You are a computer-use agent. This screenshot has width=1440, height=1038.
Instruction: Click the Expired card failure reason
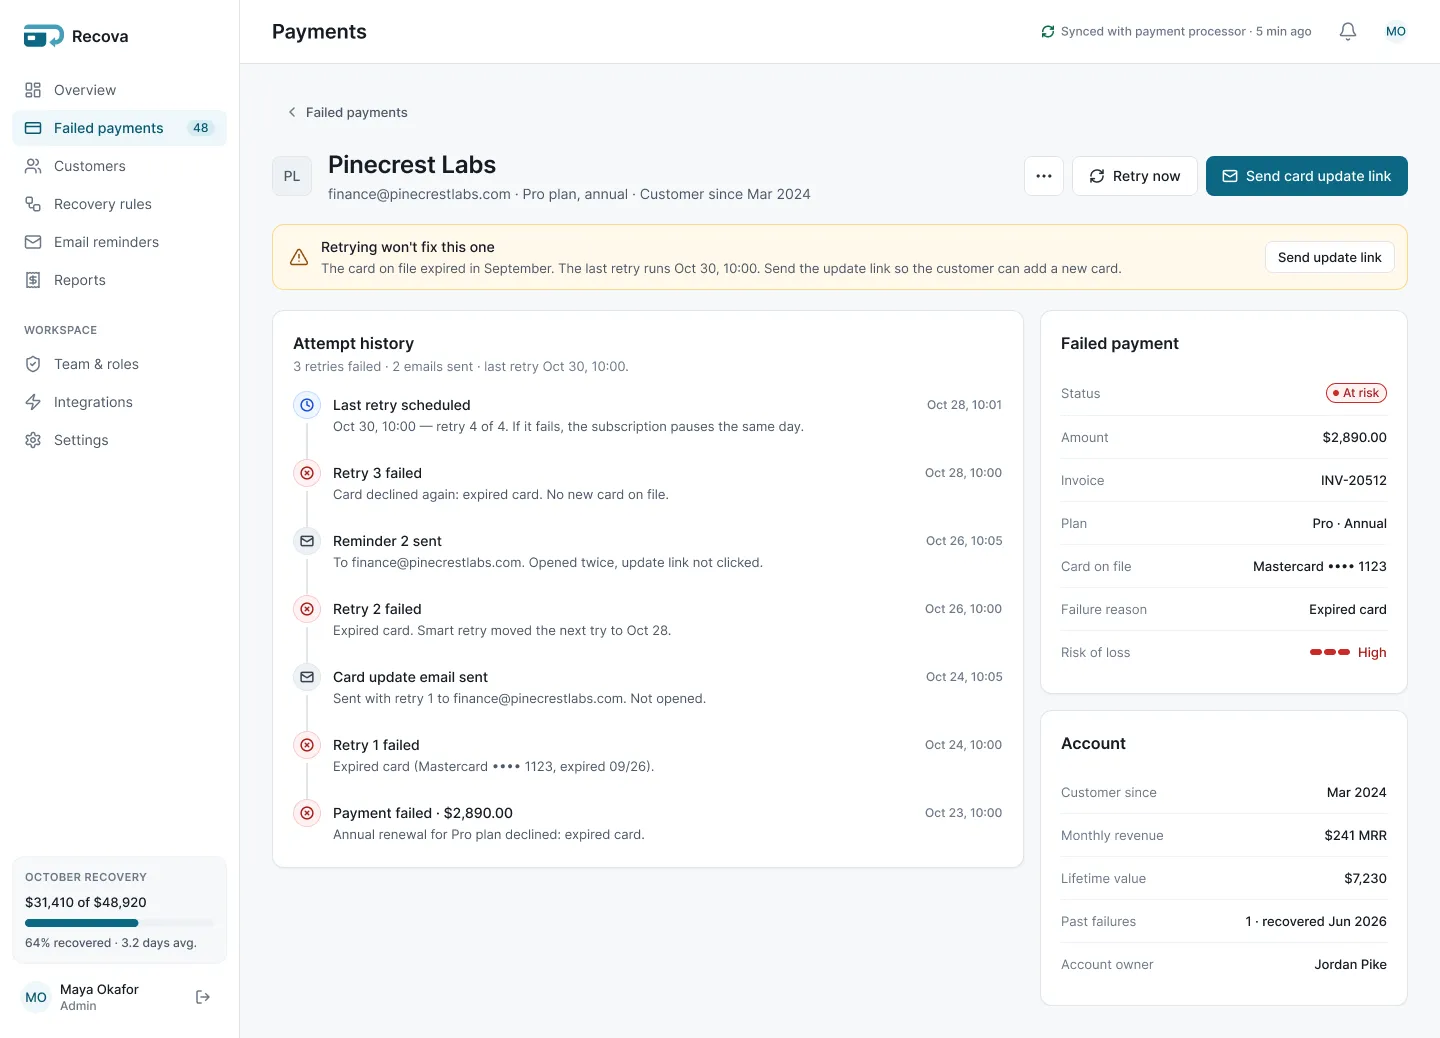1348,609
